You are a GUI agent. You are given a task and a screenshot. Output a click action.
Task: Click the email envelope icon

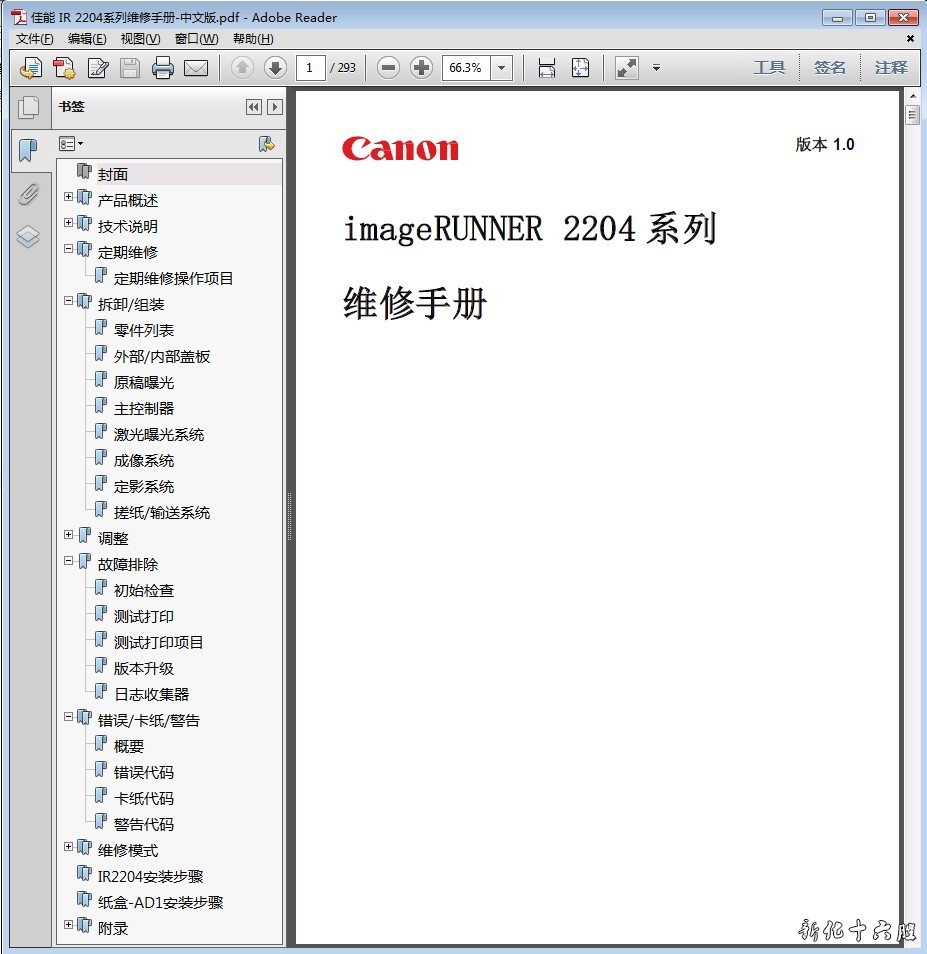click(196, 68)
